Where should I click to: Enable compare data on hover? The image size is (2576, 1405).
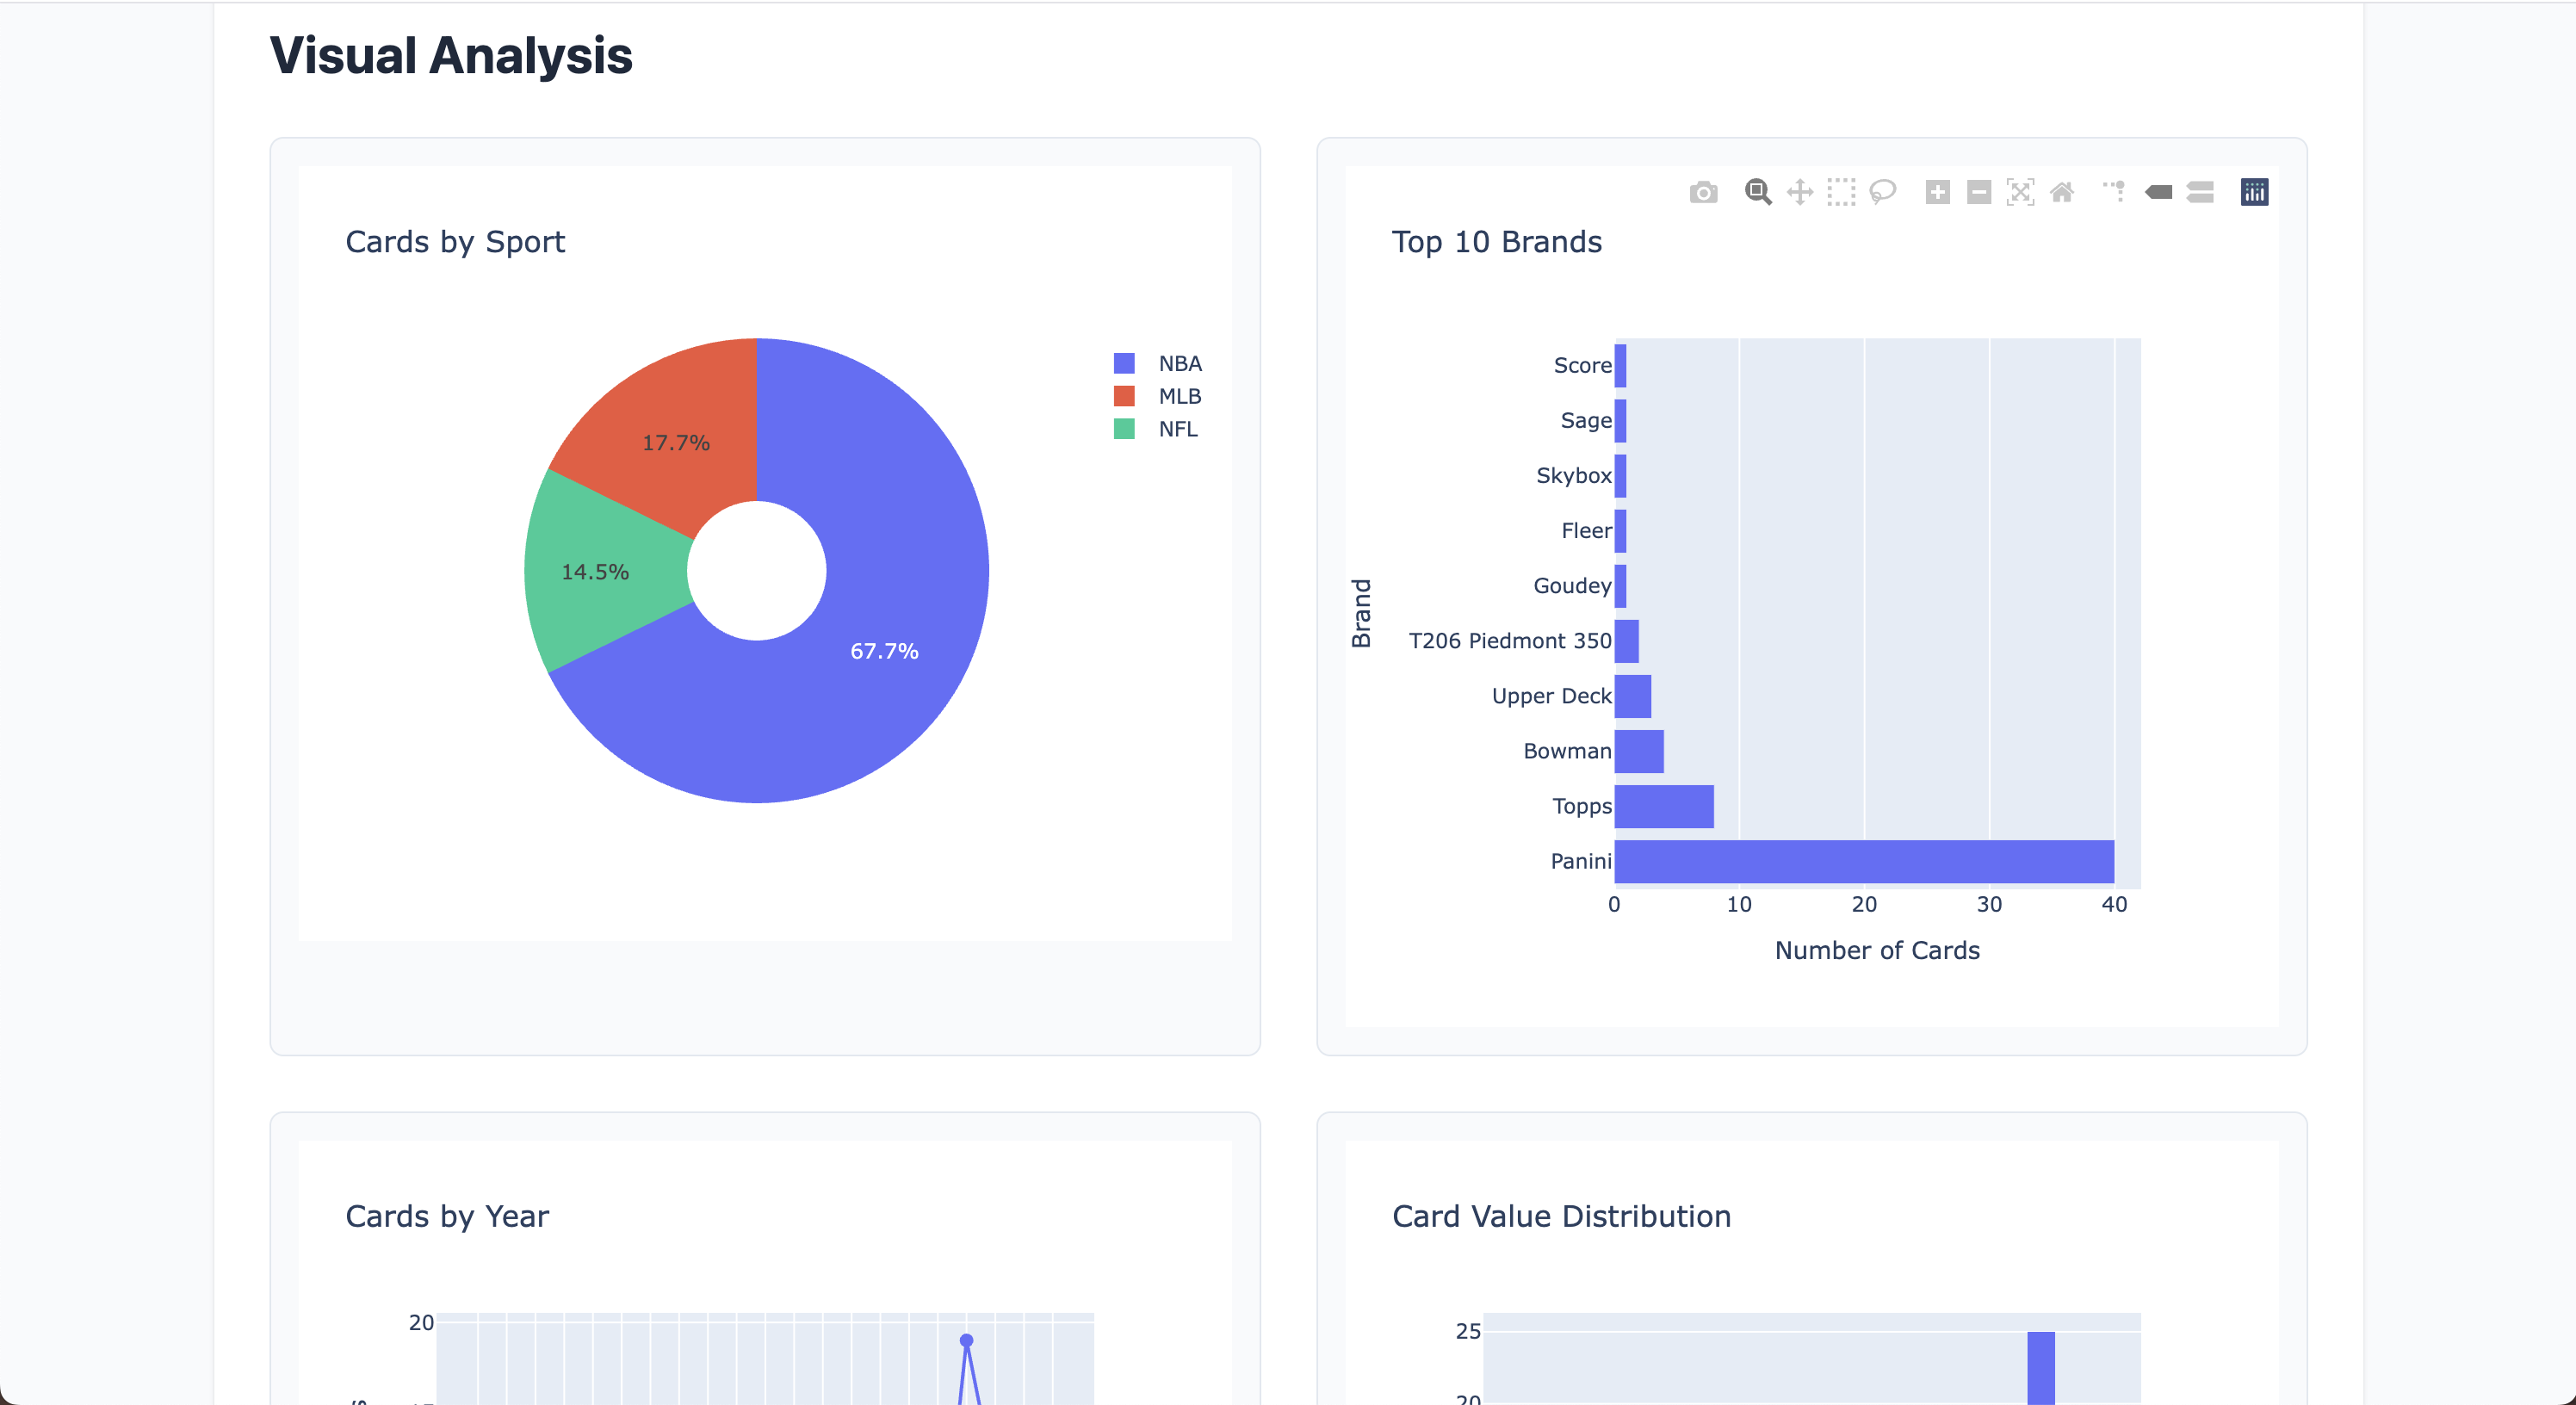click(x=2200, y=192)
